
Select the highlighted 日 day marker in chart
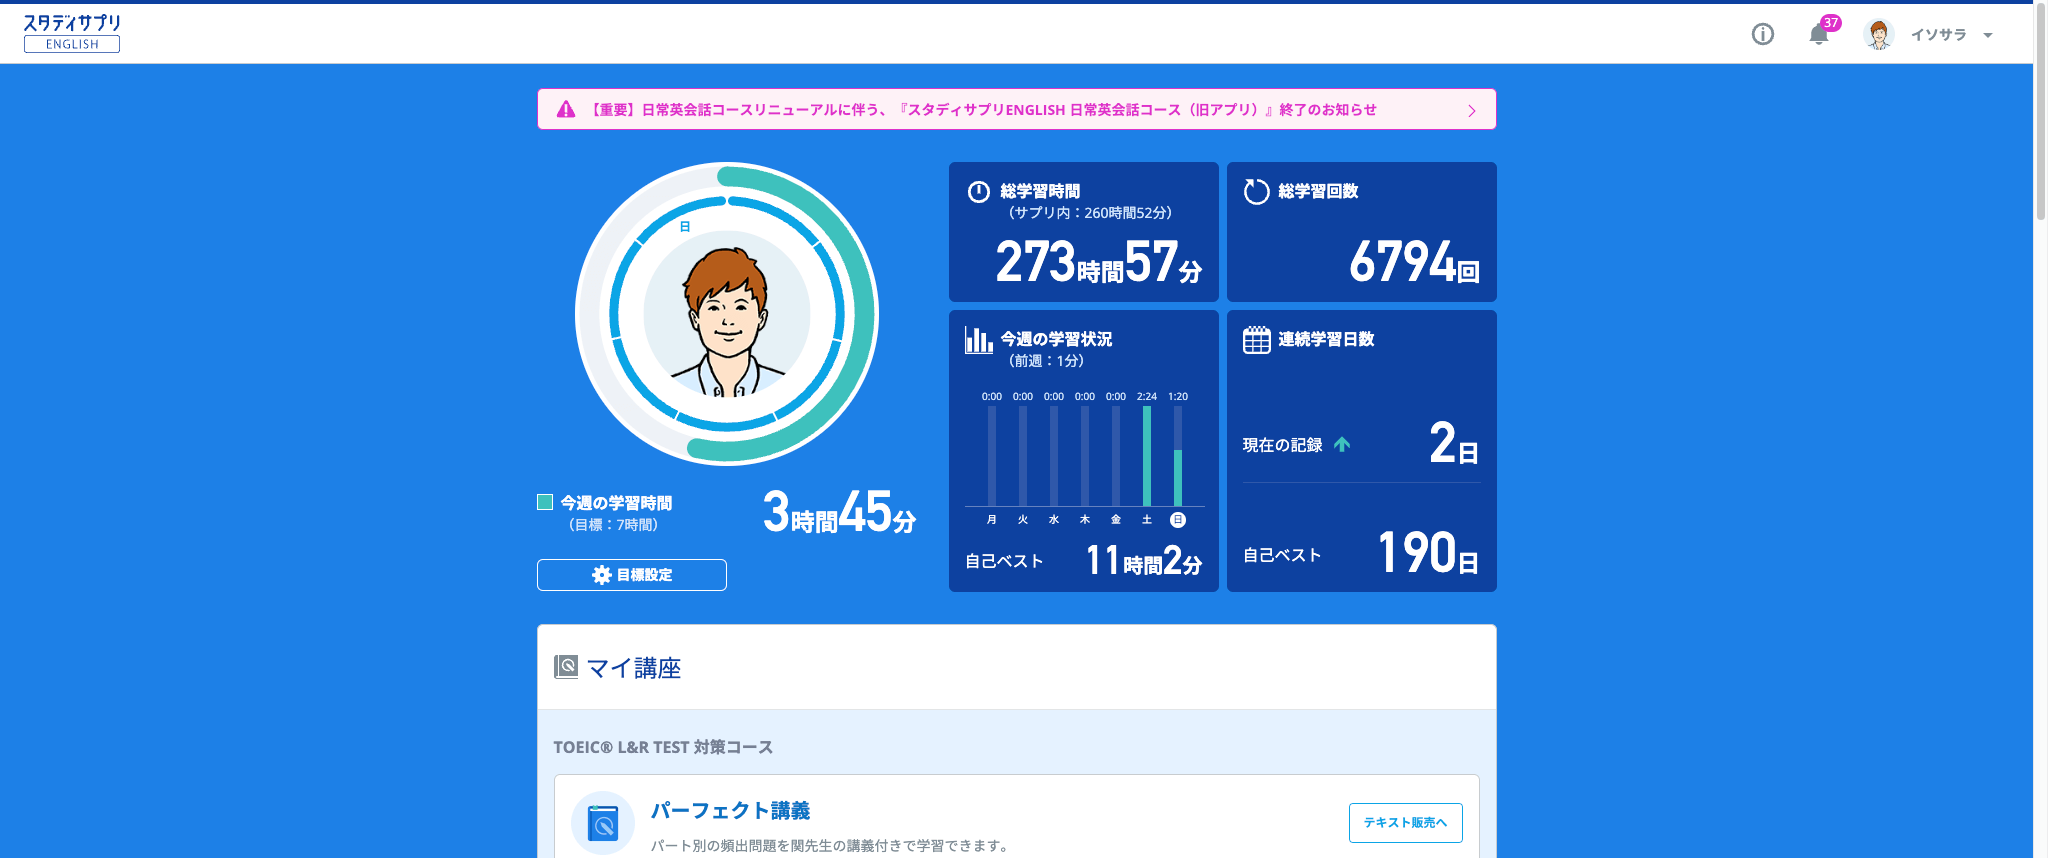tap(1178, 519)
